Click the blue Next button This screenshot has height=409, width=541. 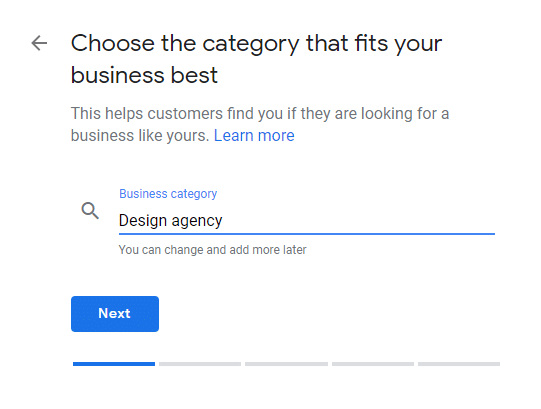[x=115, y=314]
